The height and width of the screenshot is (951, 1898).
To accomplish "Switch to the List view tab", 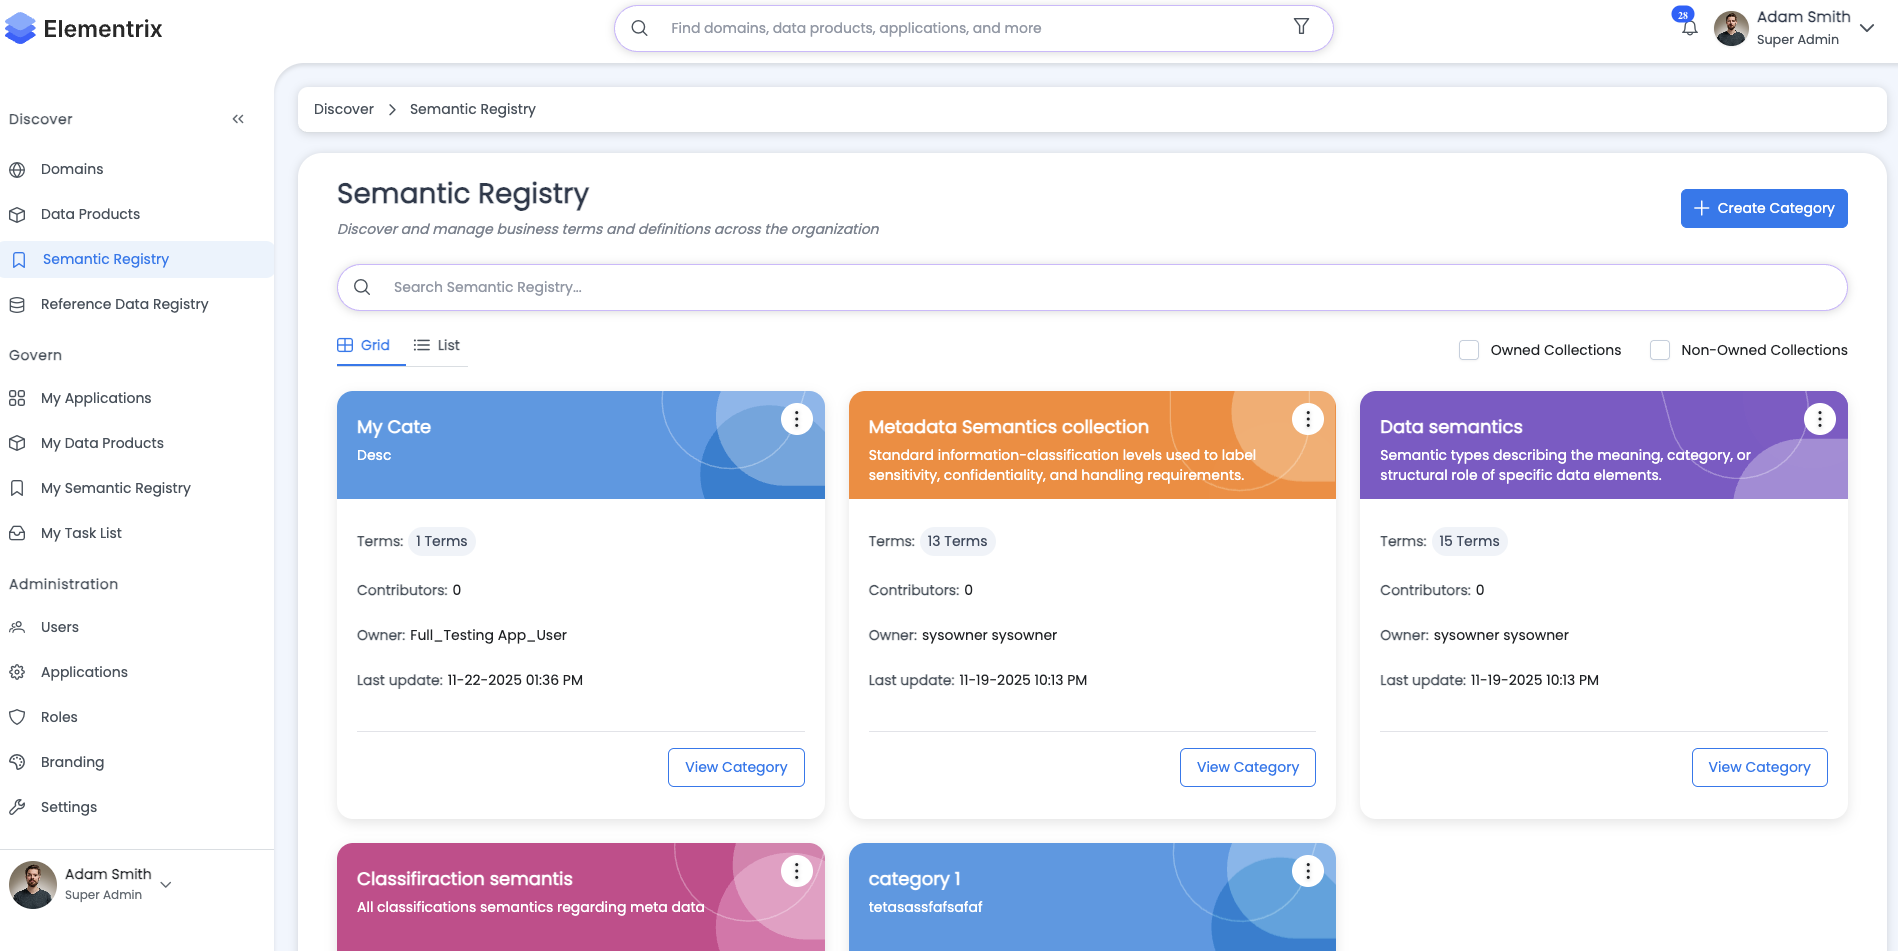I will pyautogui.click(x=437, y=345).
